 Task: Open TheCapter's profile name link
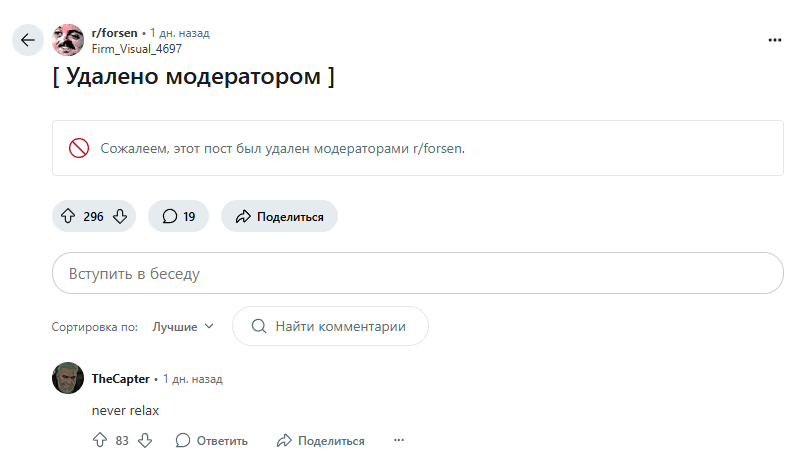(x=121, y=379)
